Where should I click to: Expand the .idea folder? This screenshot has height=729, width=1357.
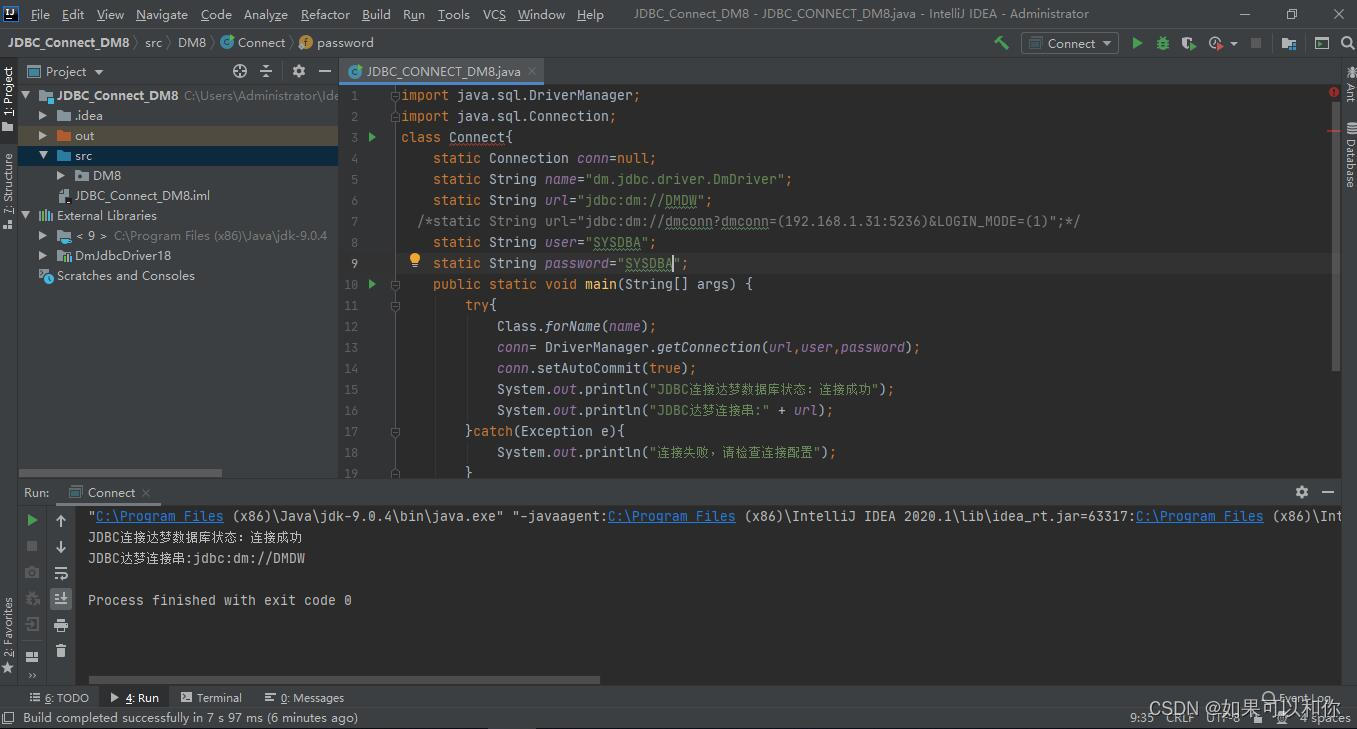43,116
